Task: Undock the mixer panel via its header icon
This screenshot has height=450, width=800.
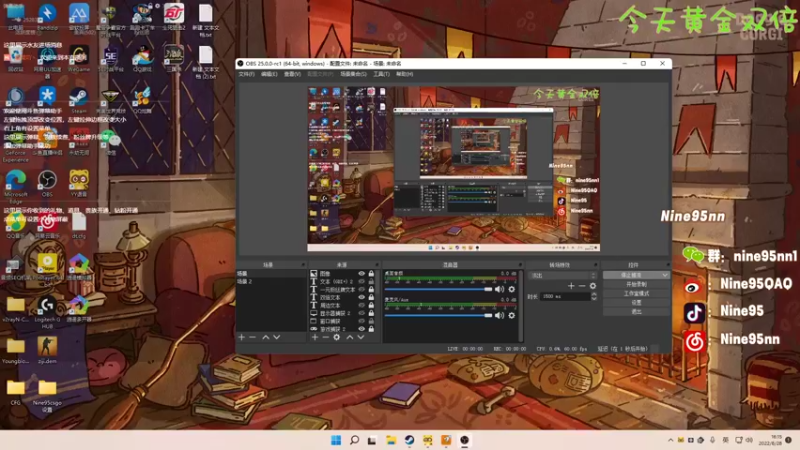Action: (x=520, y=265)
